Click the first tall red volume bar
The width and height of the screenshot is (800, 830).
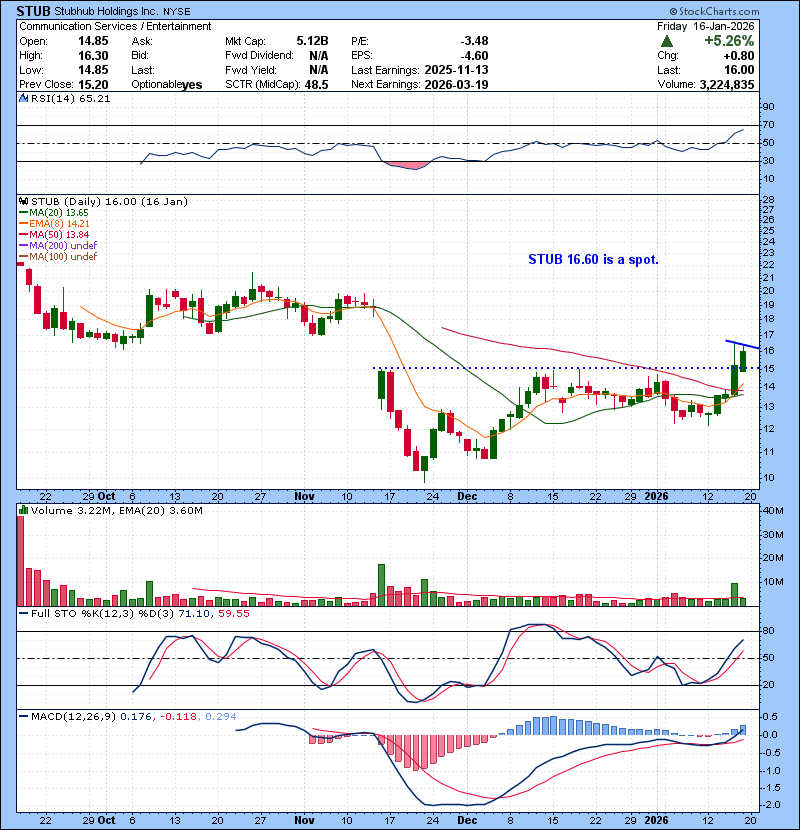click(x=21, y=560)
